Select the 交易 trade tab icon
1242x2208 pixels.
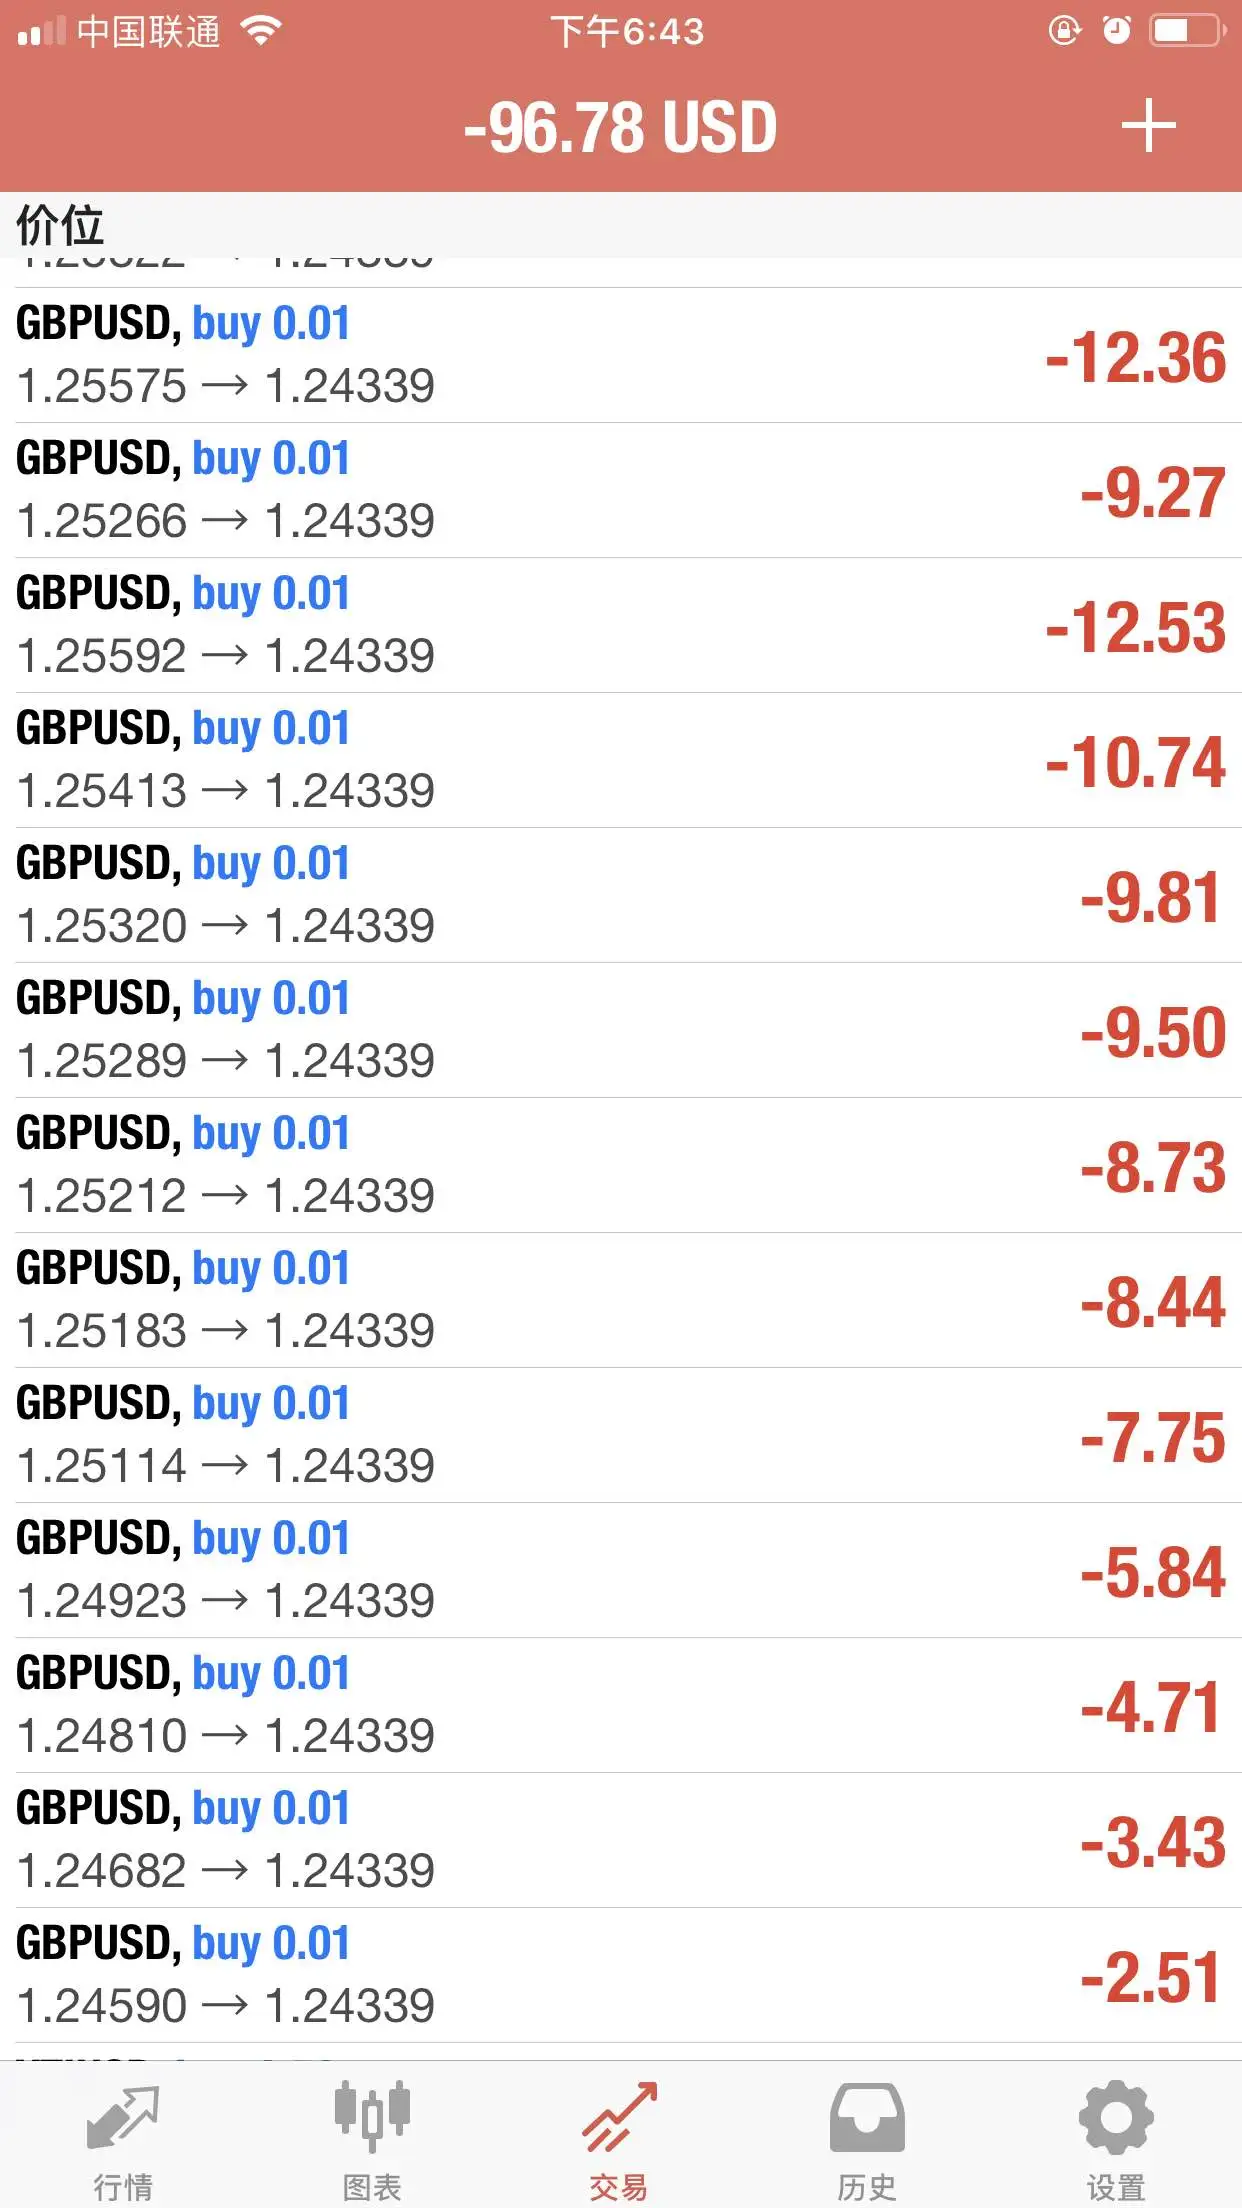620,2117
